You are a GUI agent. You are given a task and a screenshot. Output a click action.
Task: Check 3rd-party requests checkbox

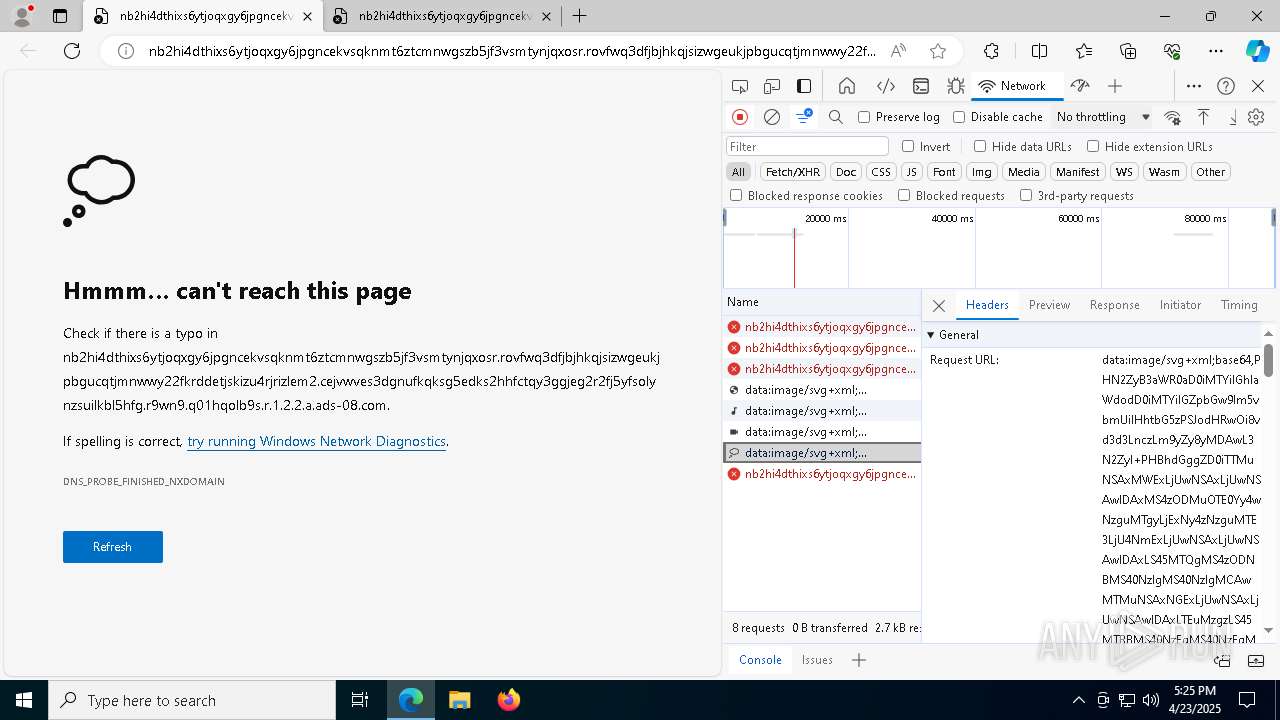(x=1026, y=196)
